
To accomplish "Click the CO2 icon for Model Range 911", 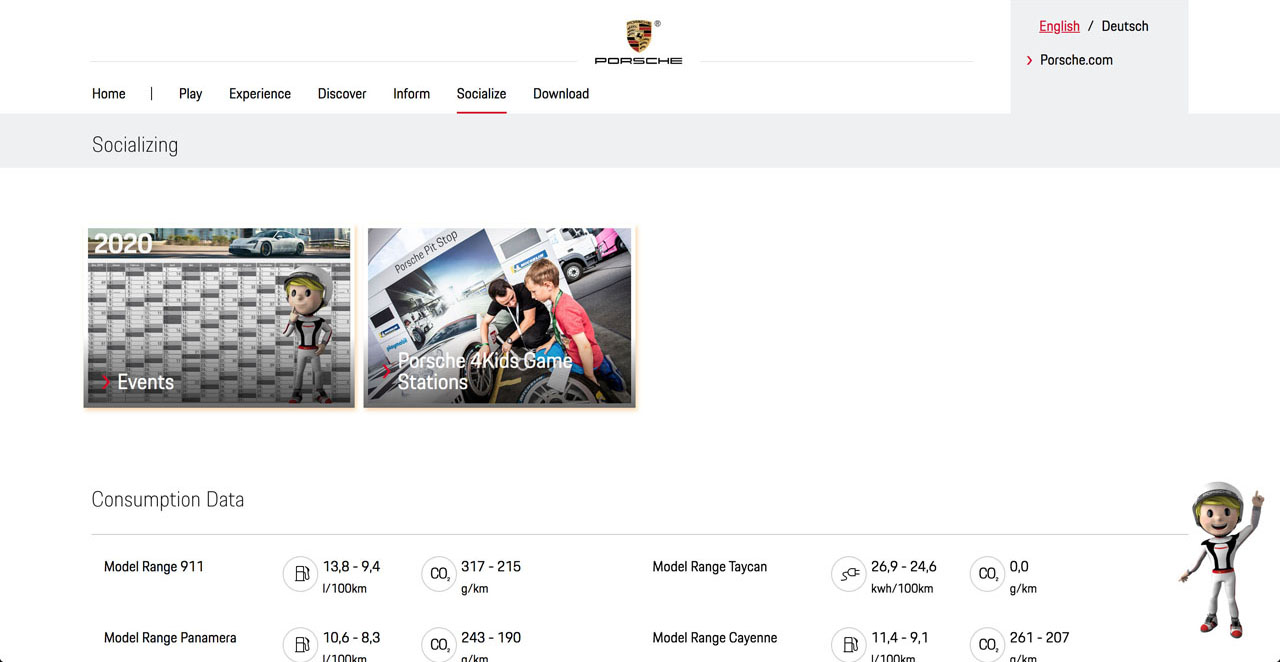I will point(439,574).
